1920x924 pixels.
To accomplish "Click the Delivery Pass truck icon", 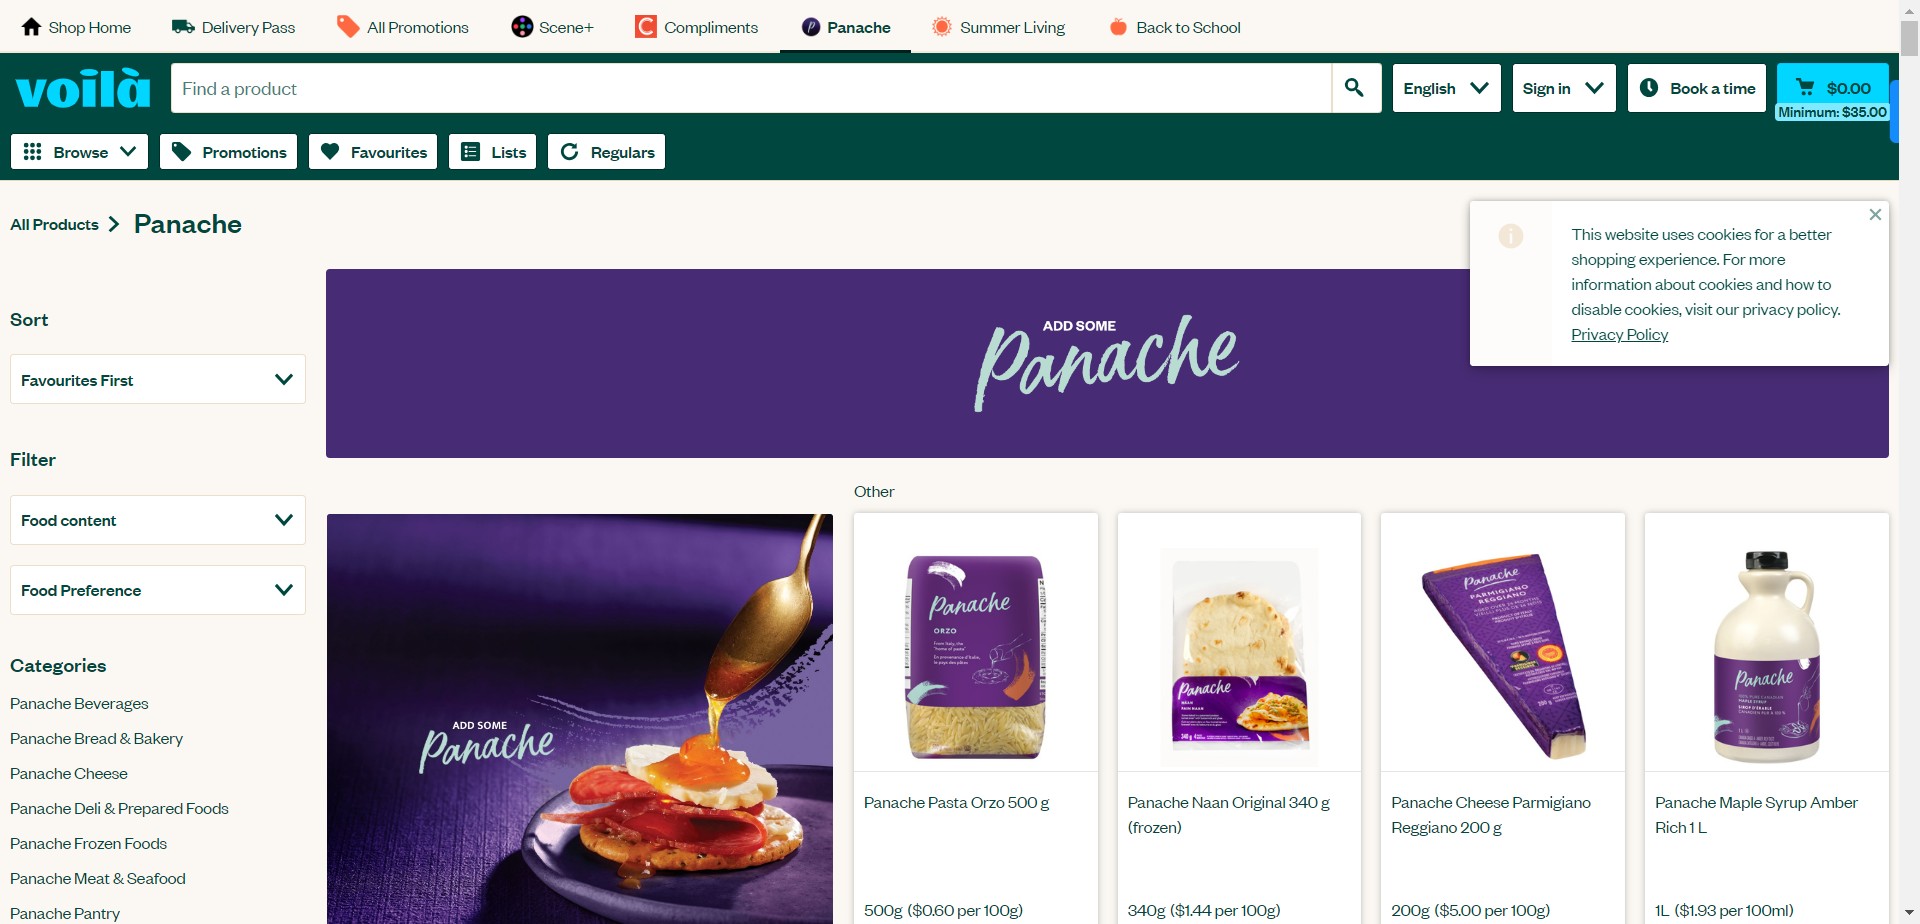I will pos(183,27).
